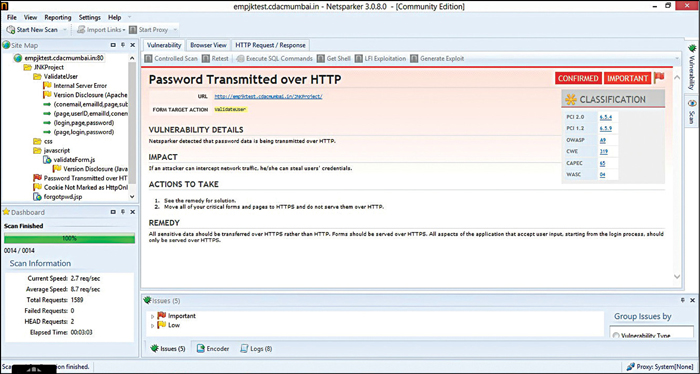This screenshot has width=700, height=374.
Task: Open the PCI 2.0 6.5.4 link
Action: click(x=605, y=117)
